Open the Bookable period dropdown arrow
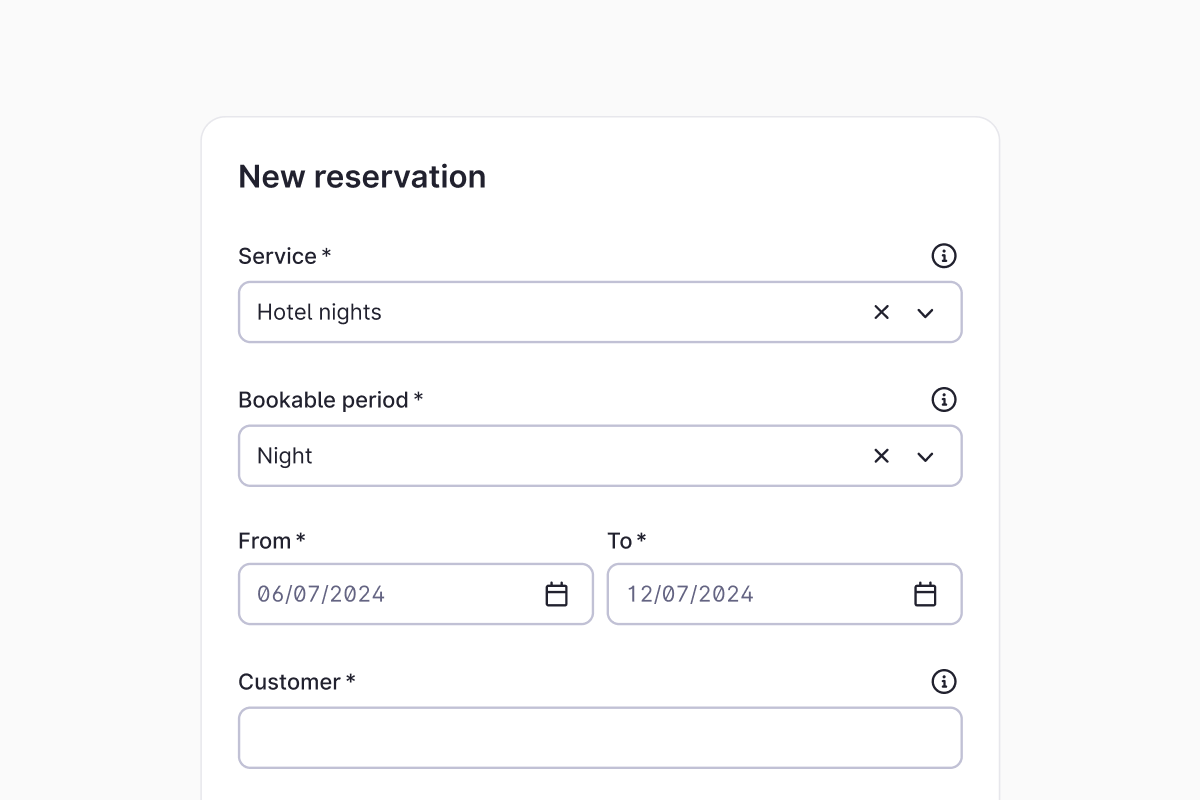Image resolution: width=1200 pixels, height=800 pixels. [x=925, y=457]
